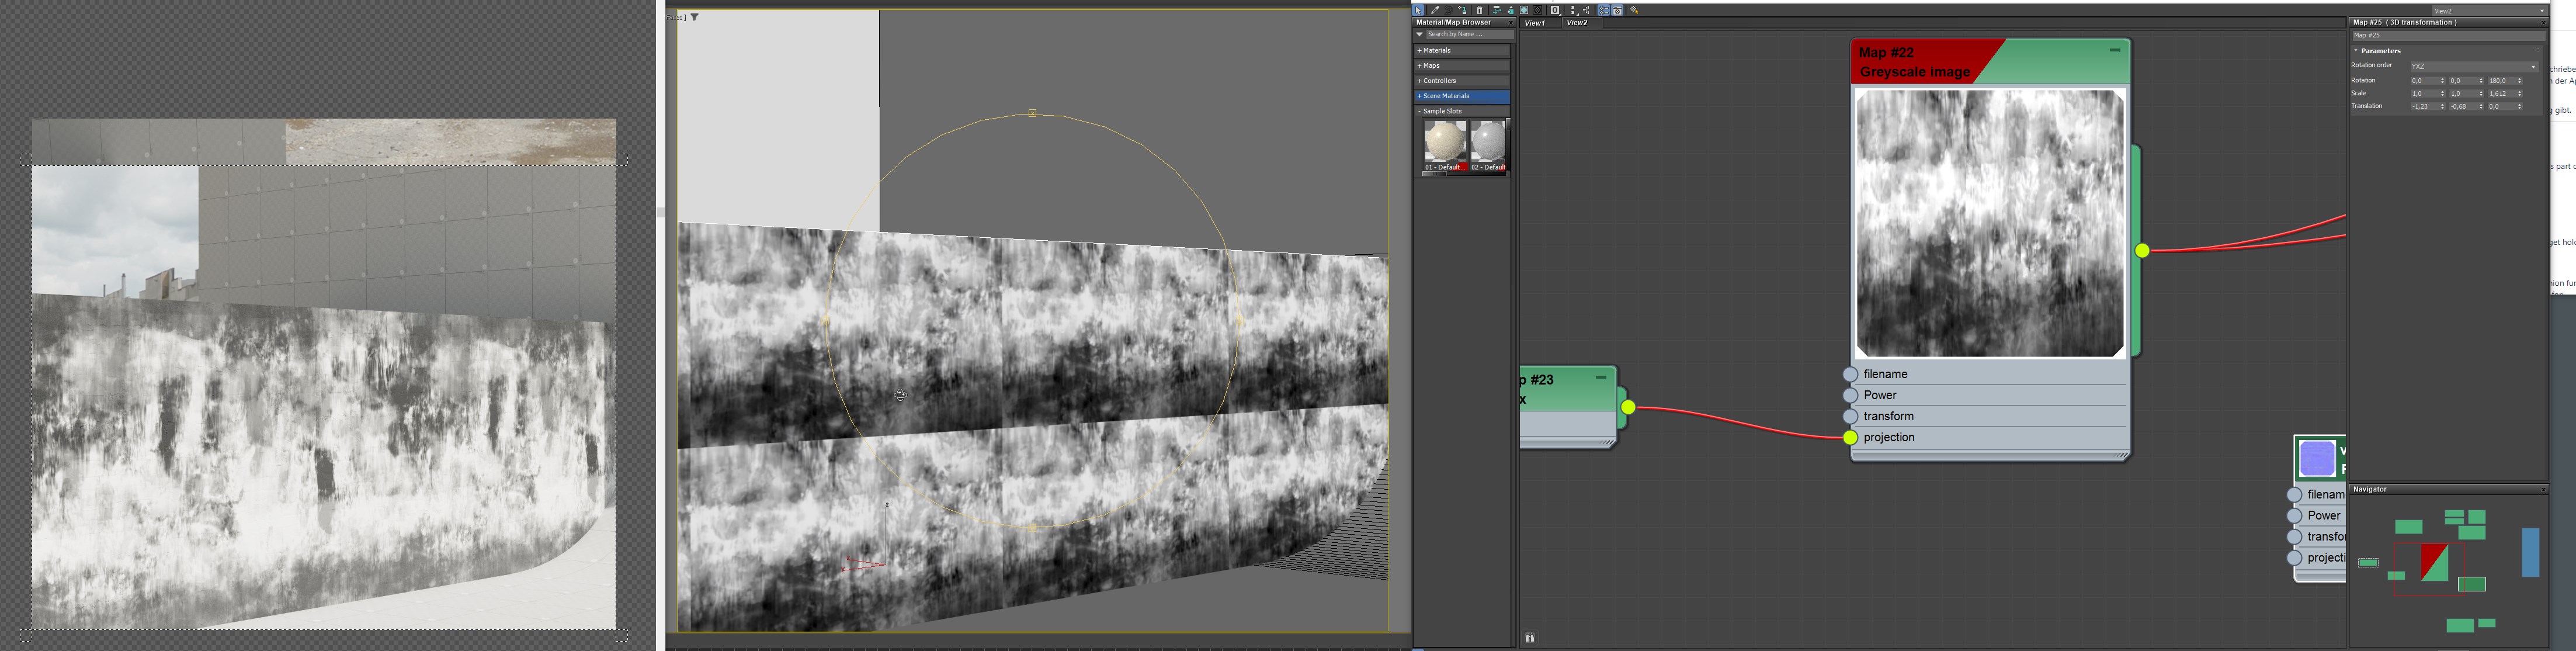Viewport: 2576px width, 651px height.
Task: Click the Lay Out All vertical icon
Action: coord(1574,10)
